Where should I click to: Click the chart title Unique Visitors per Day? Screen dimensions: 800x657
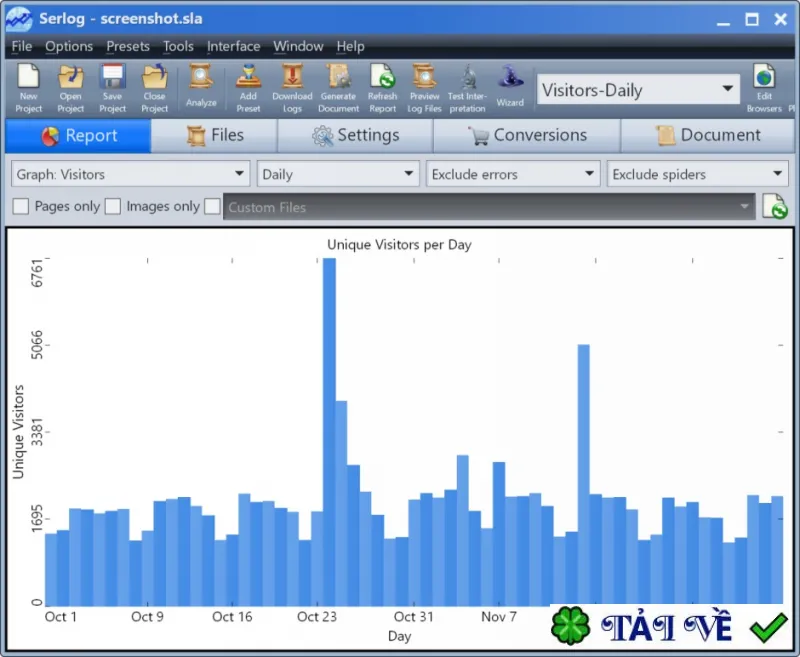399,244
